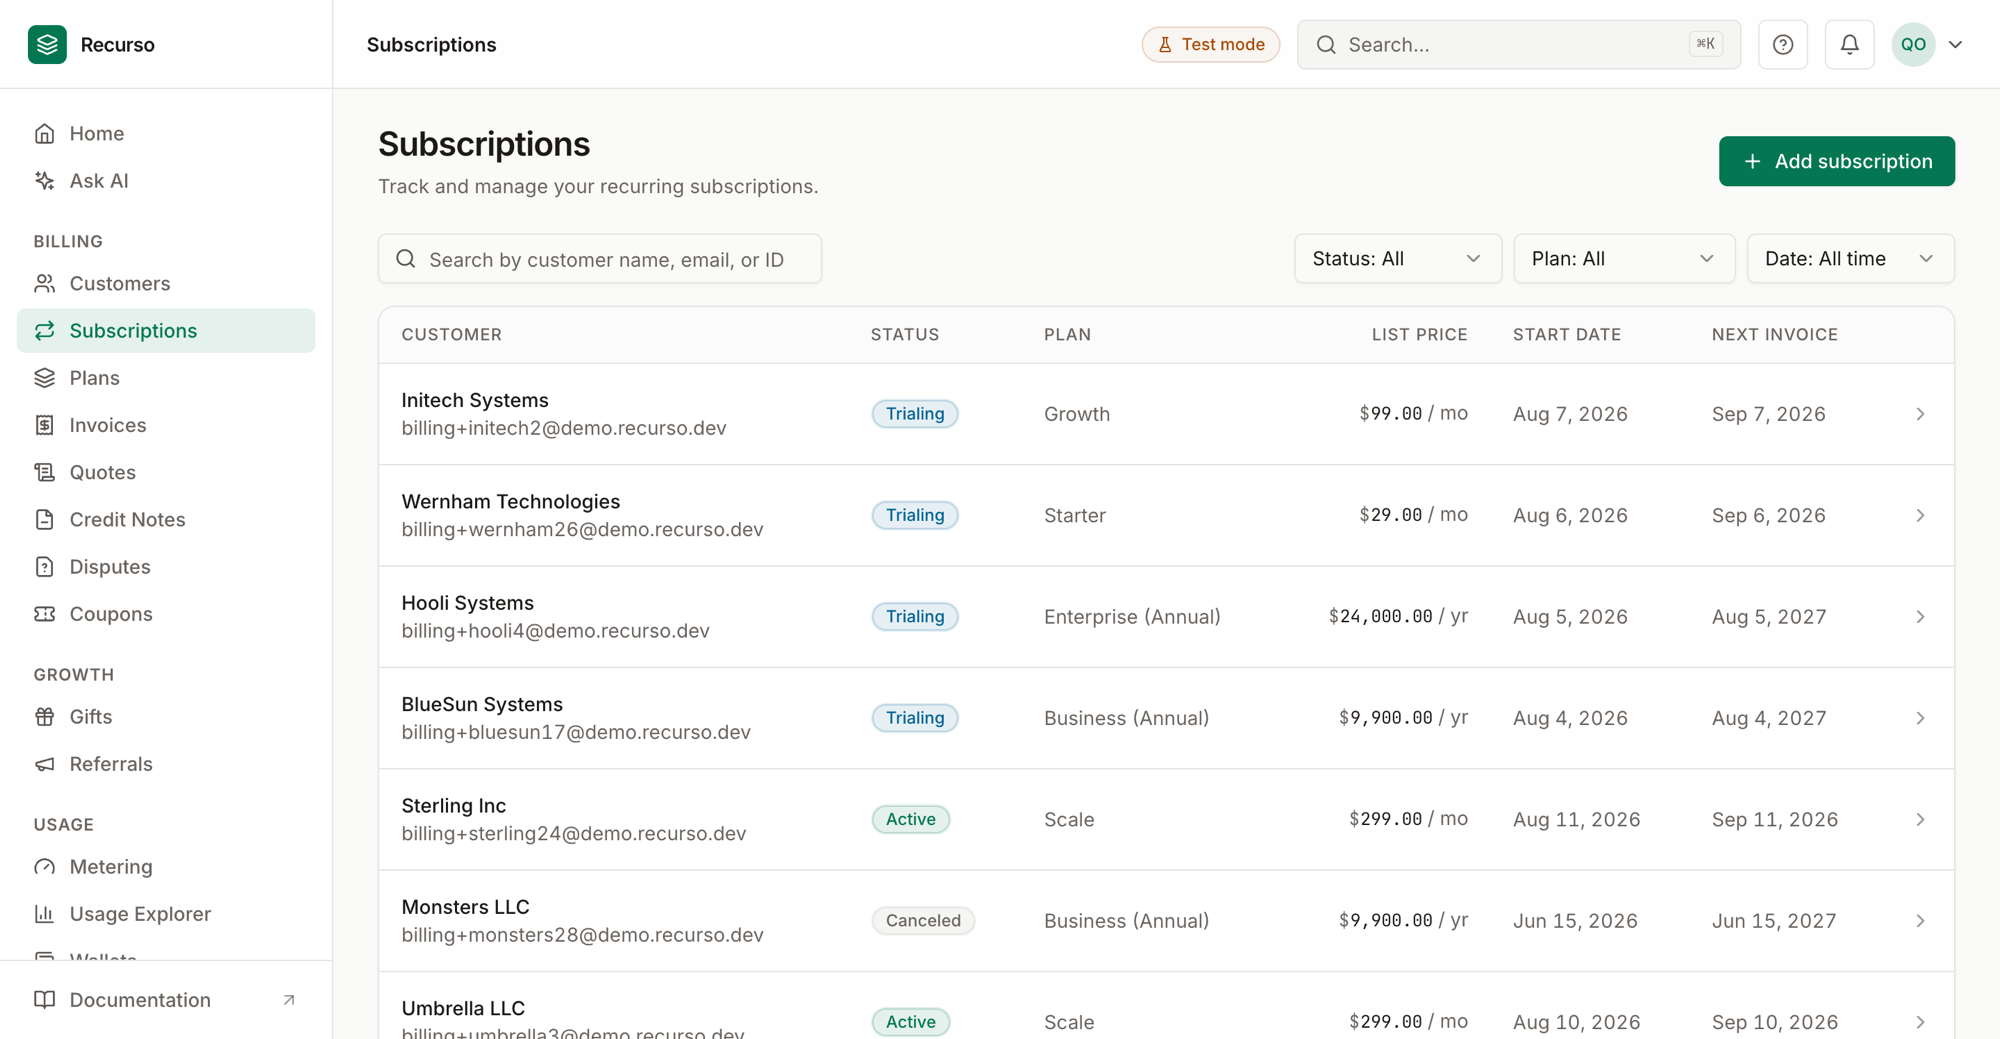Open Customers in Billing menu
Image resolution: width=2000 pixels, height=1039 pixels.
pyautogui.click(x=166, y=283)
